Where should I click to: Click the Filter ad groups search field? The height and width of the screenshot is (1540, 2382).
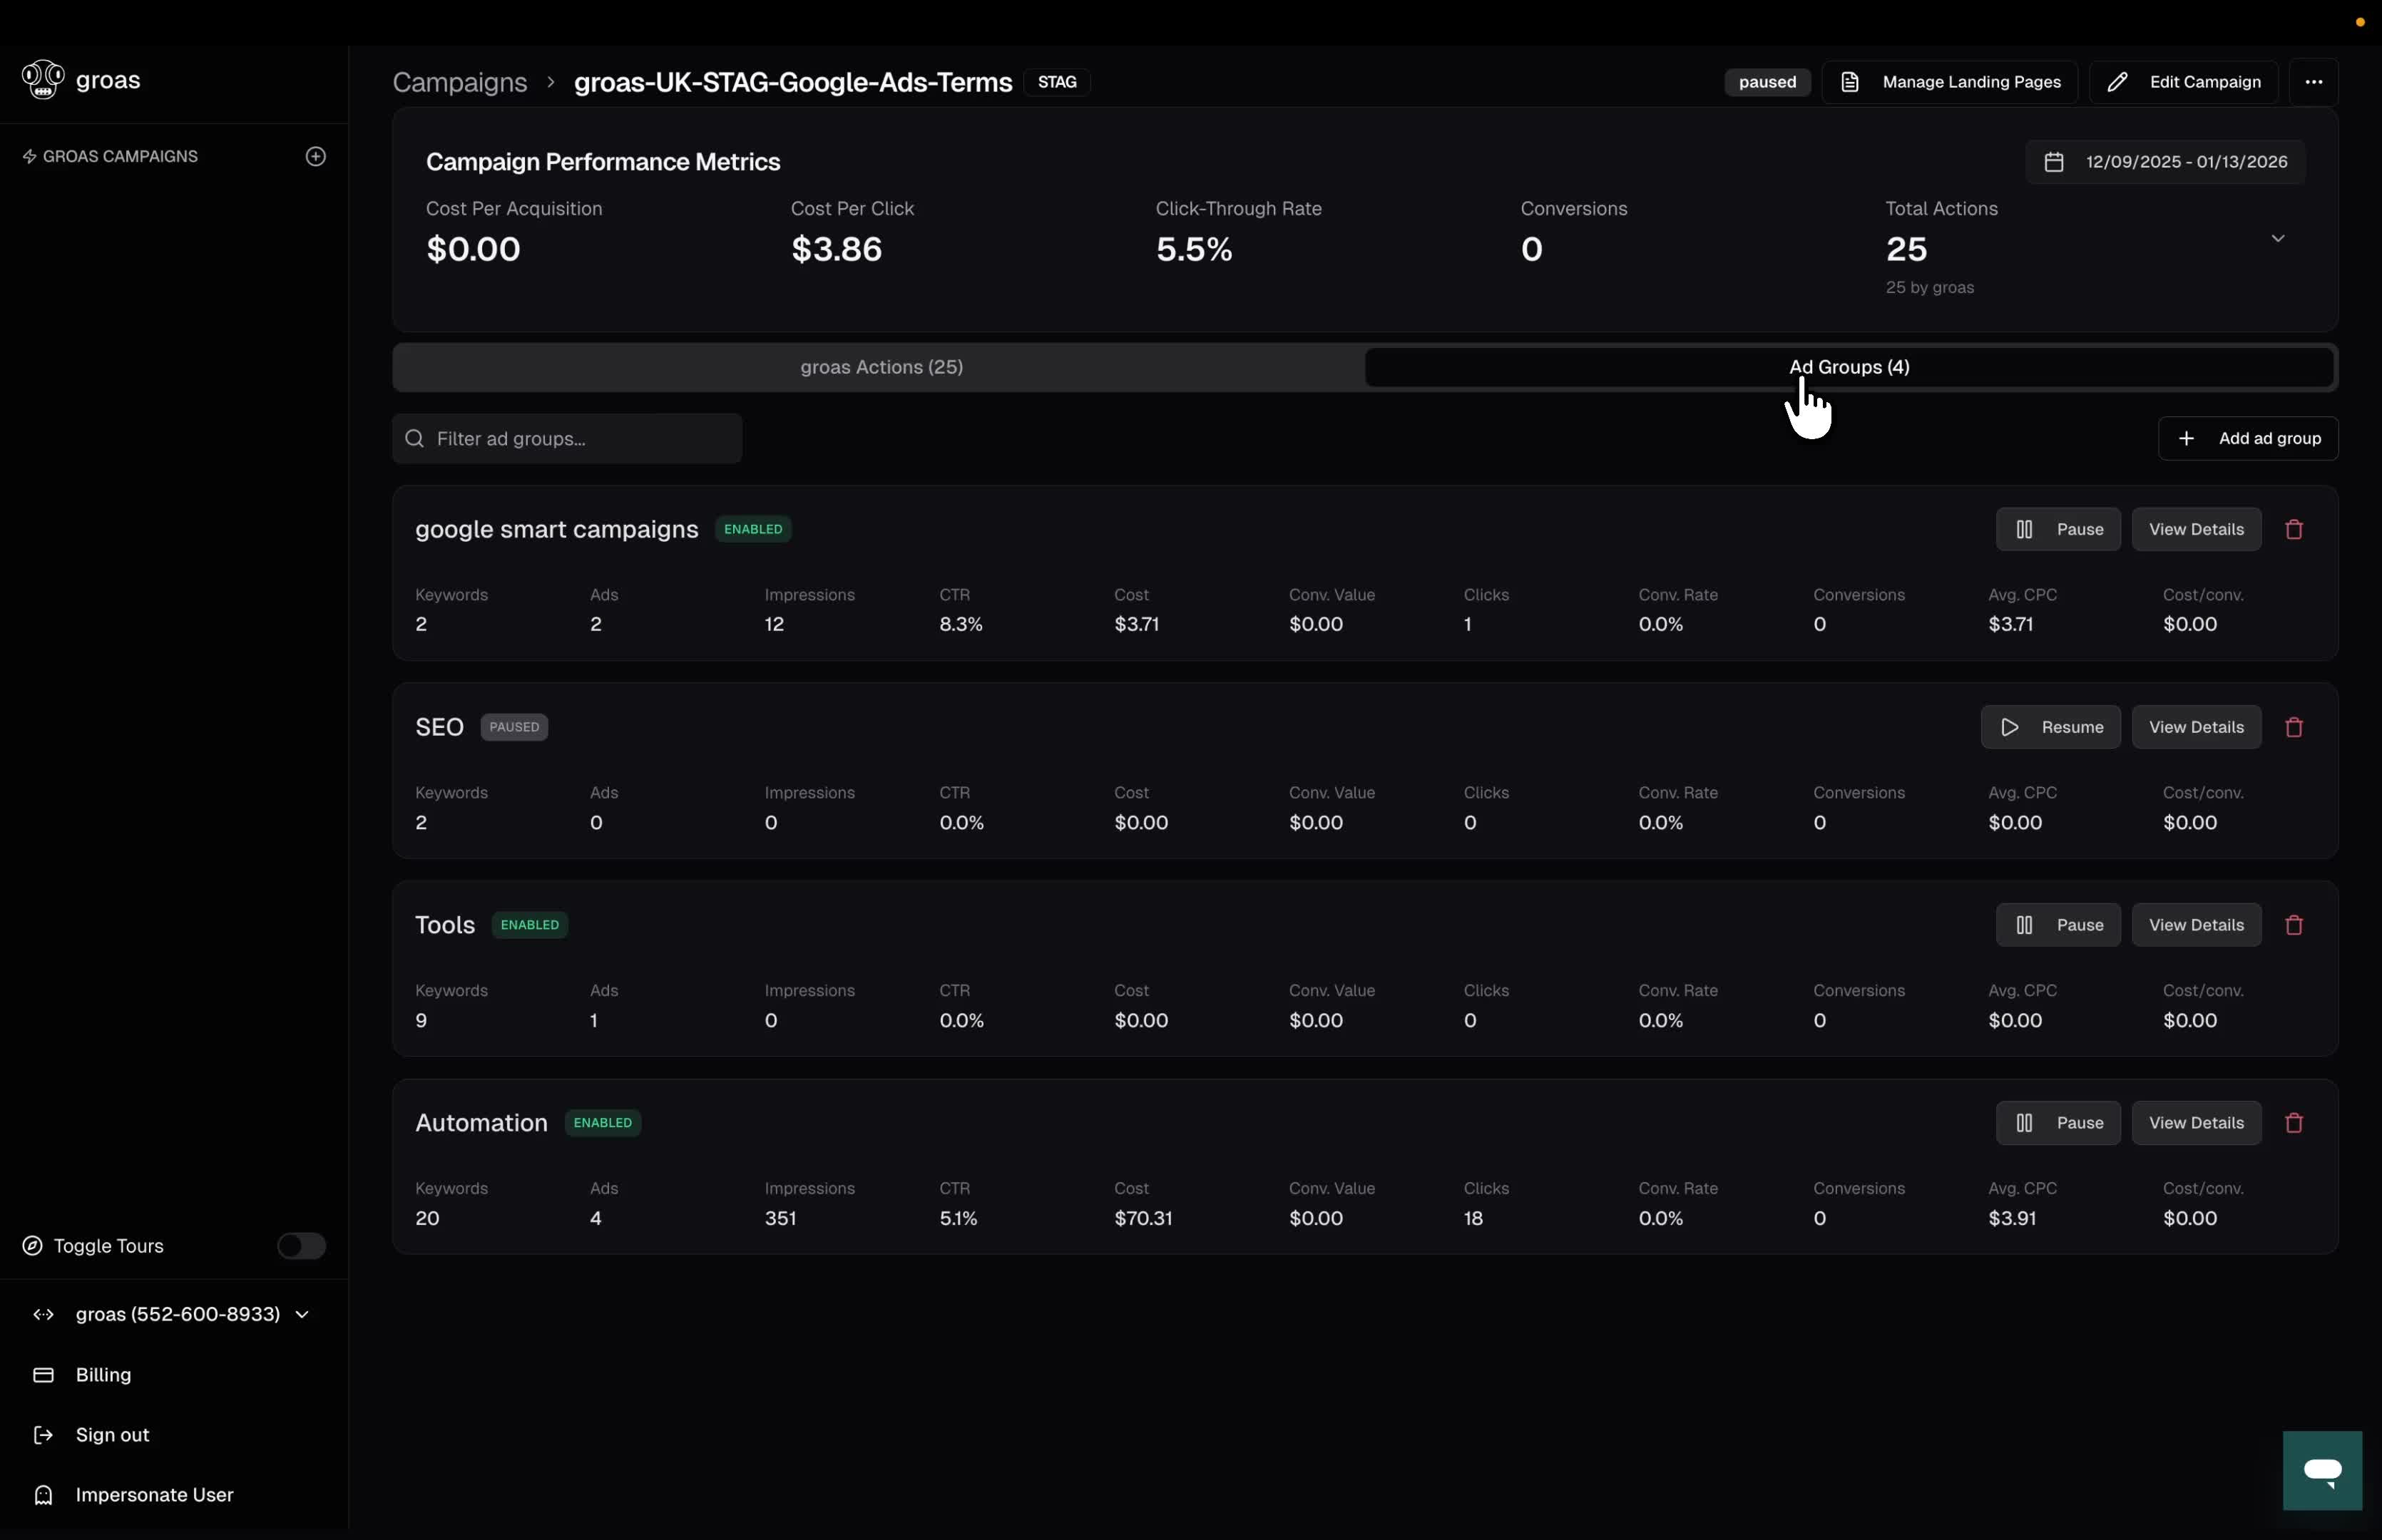tap(567, 439)
